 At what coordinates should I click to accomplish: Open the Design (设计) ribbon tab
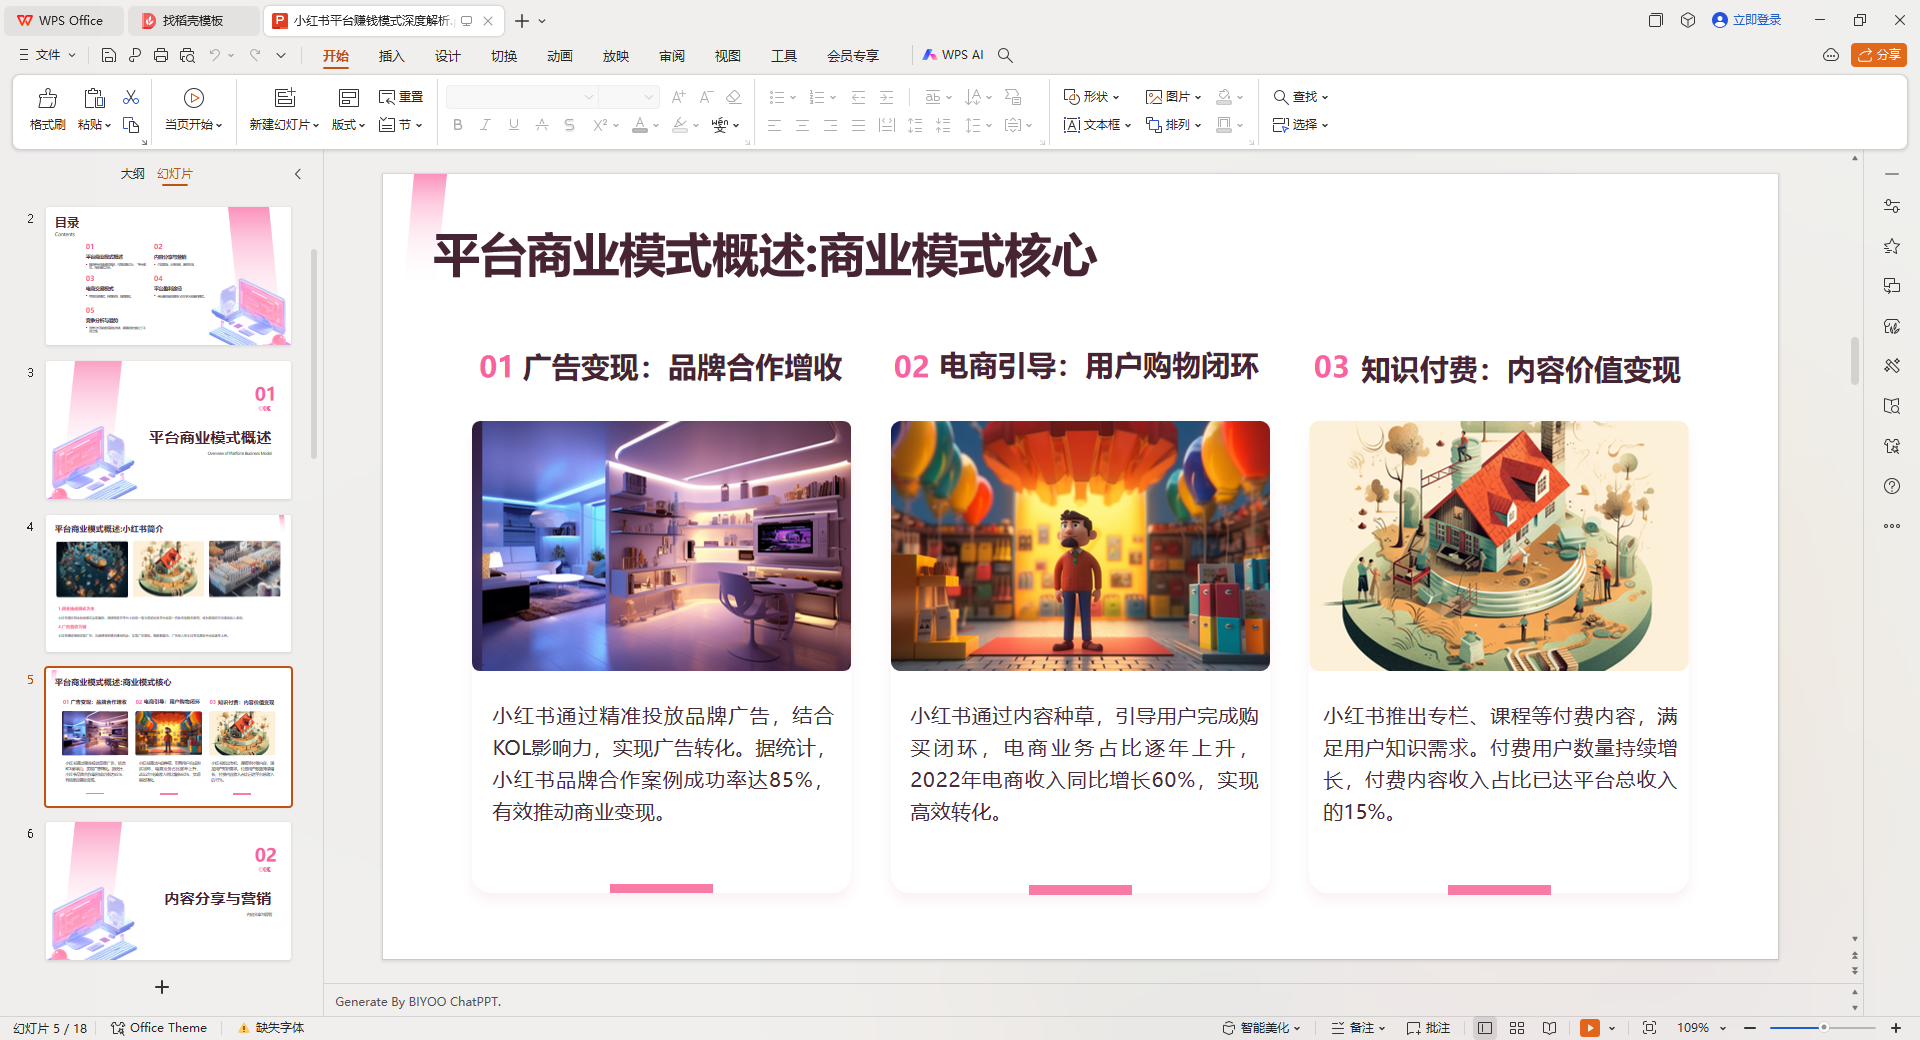pyautogui.click(x=448, y=56)
